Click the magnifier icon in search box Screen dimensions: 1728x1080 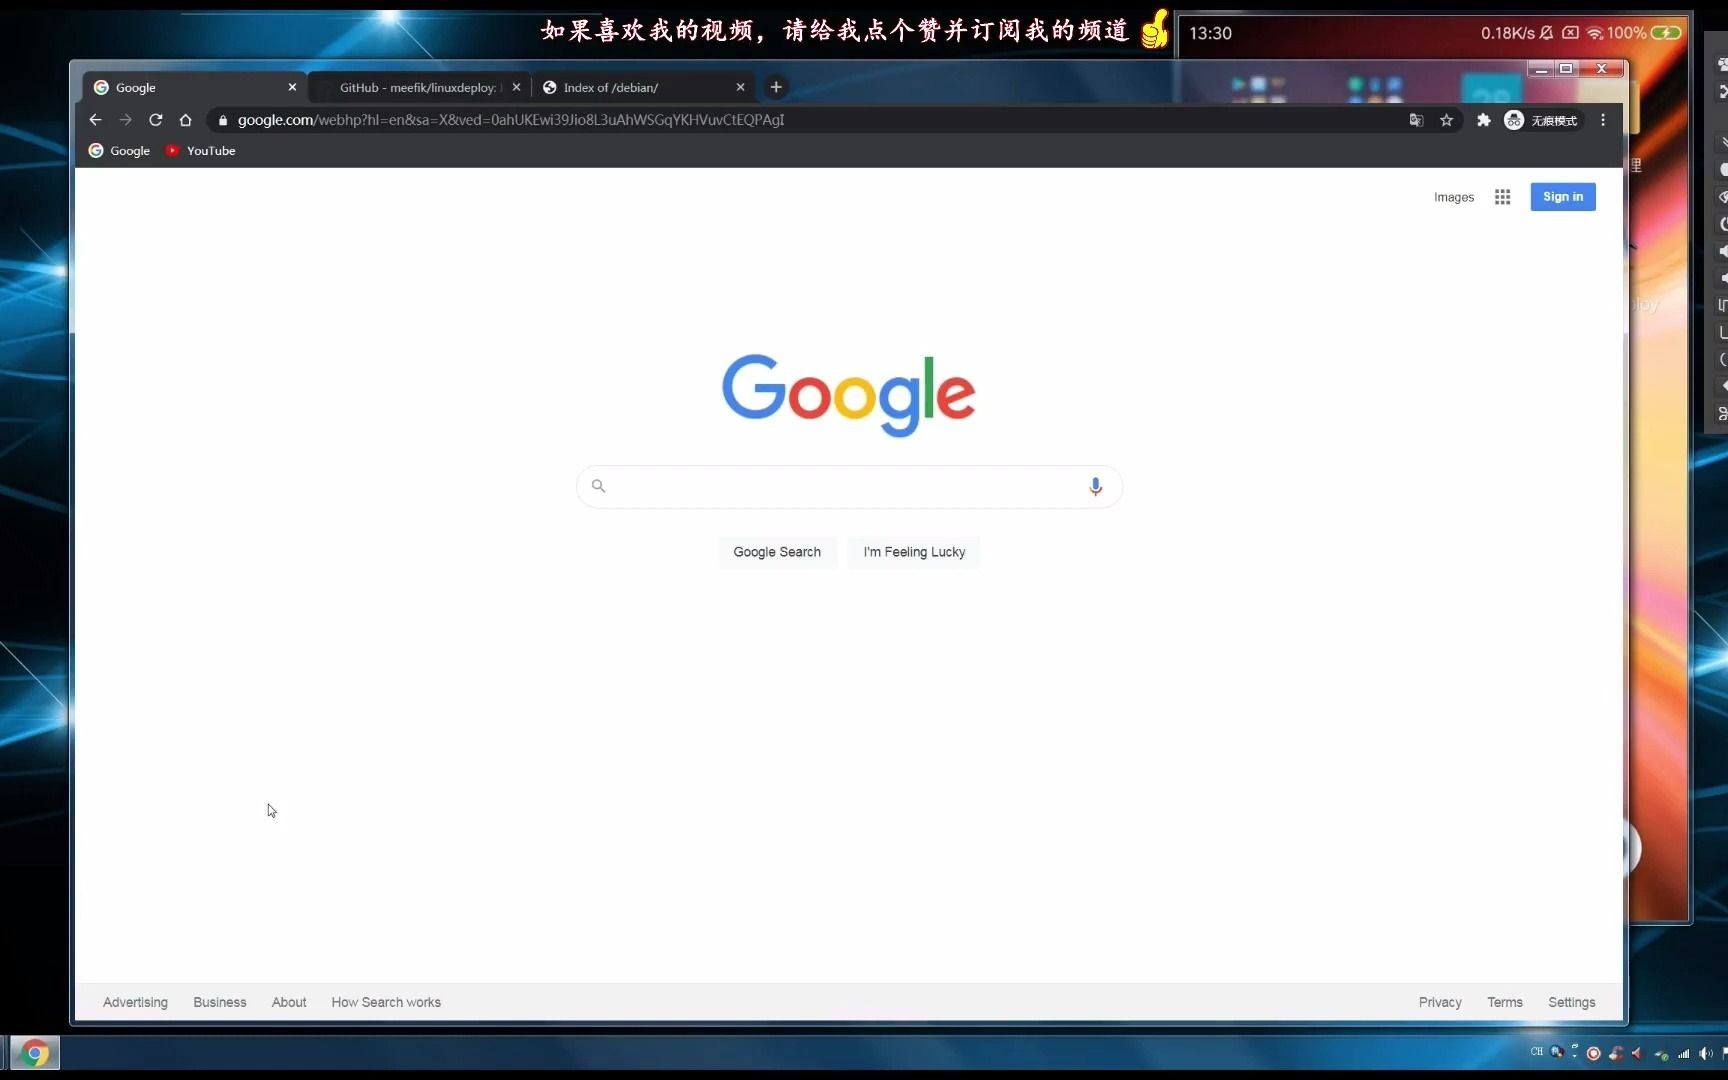point(598,486)
